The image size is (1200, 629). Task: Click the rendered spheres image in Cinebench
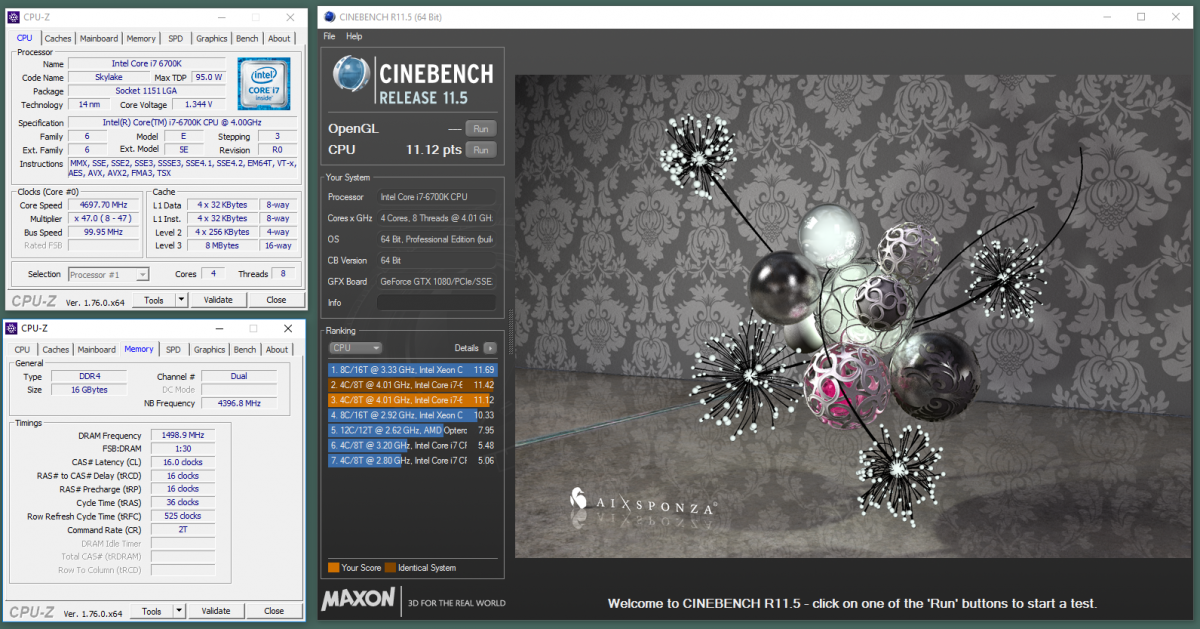click(x=853, y=316)
